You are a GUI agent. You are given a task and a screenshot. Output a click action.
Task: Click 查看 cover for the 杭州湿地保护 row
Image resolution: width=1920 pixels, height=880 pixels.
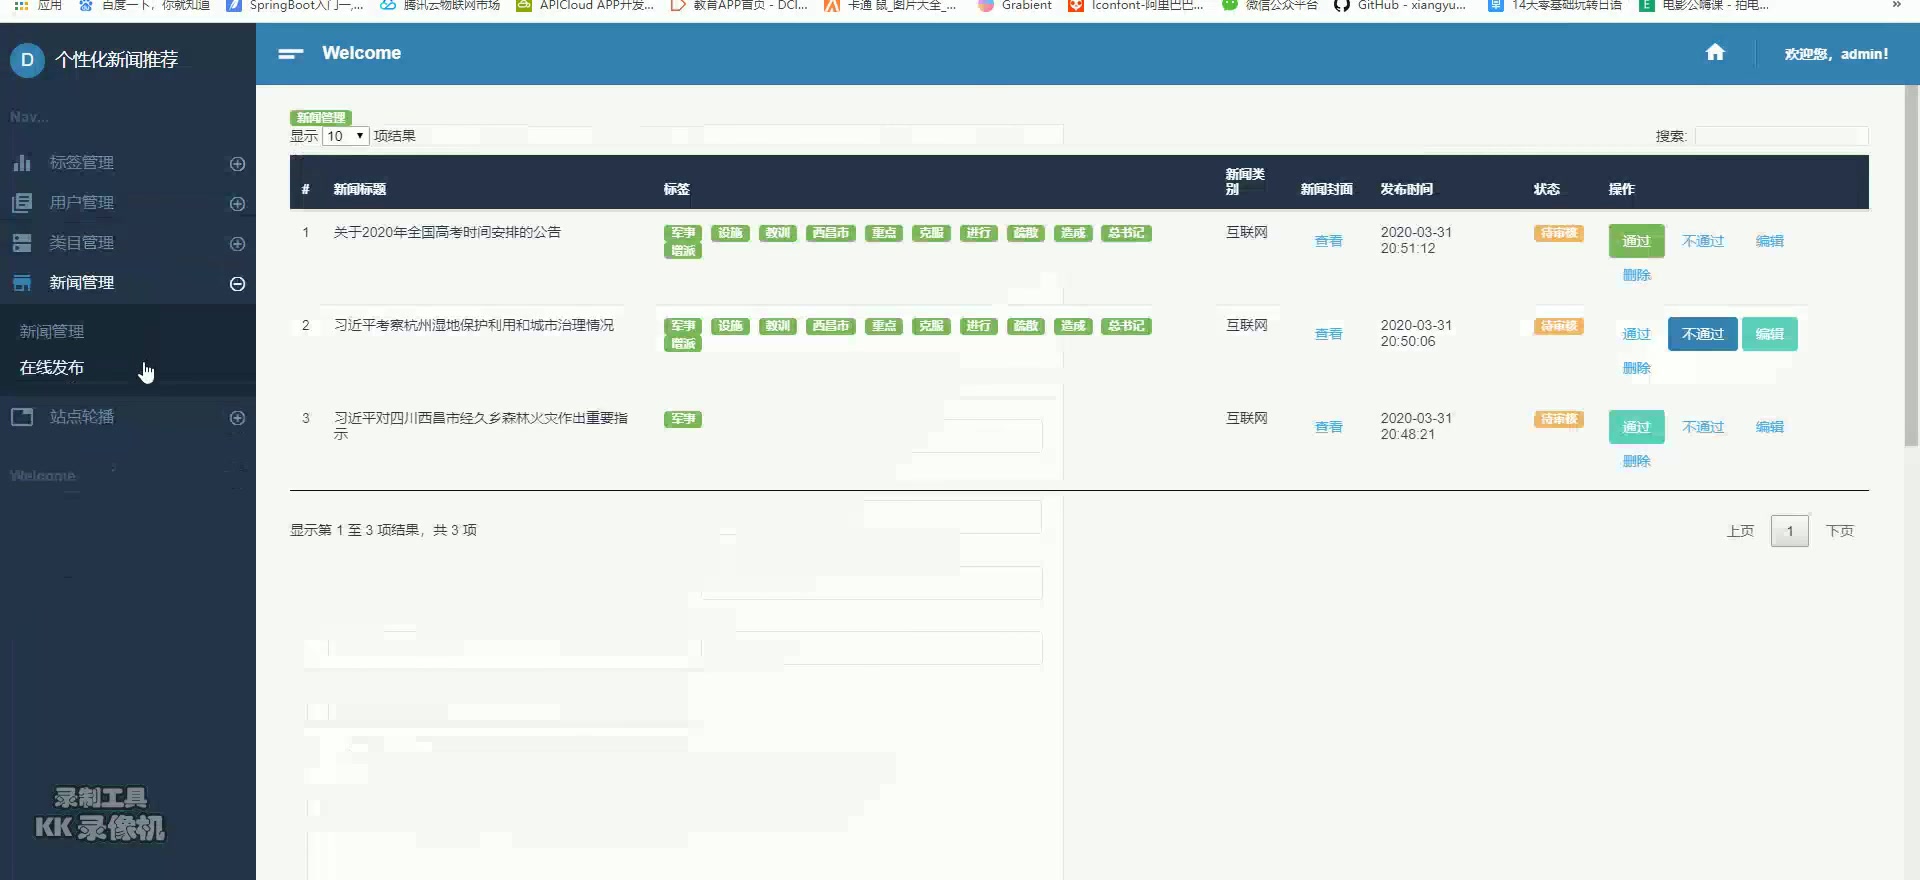pos(1328,334)
